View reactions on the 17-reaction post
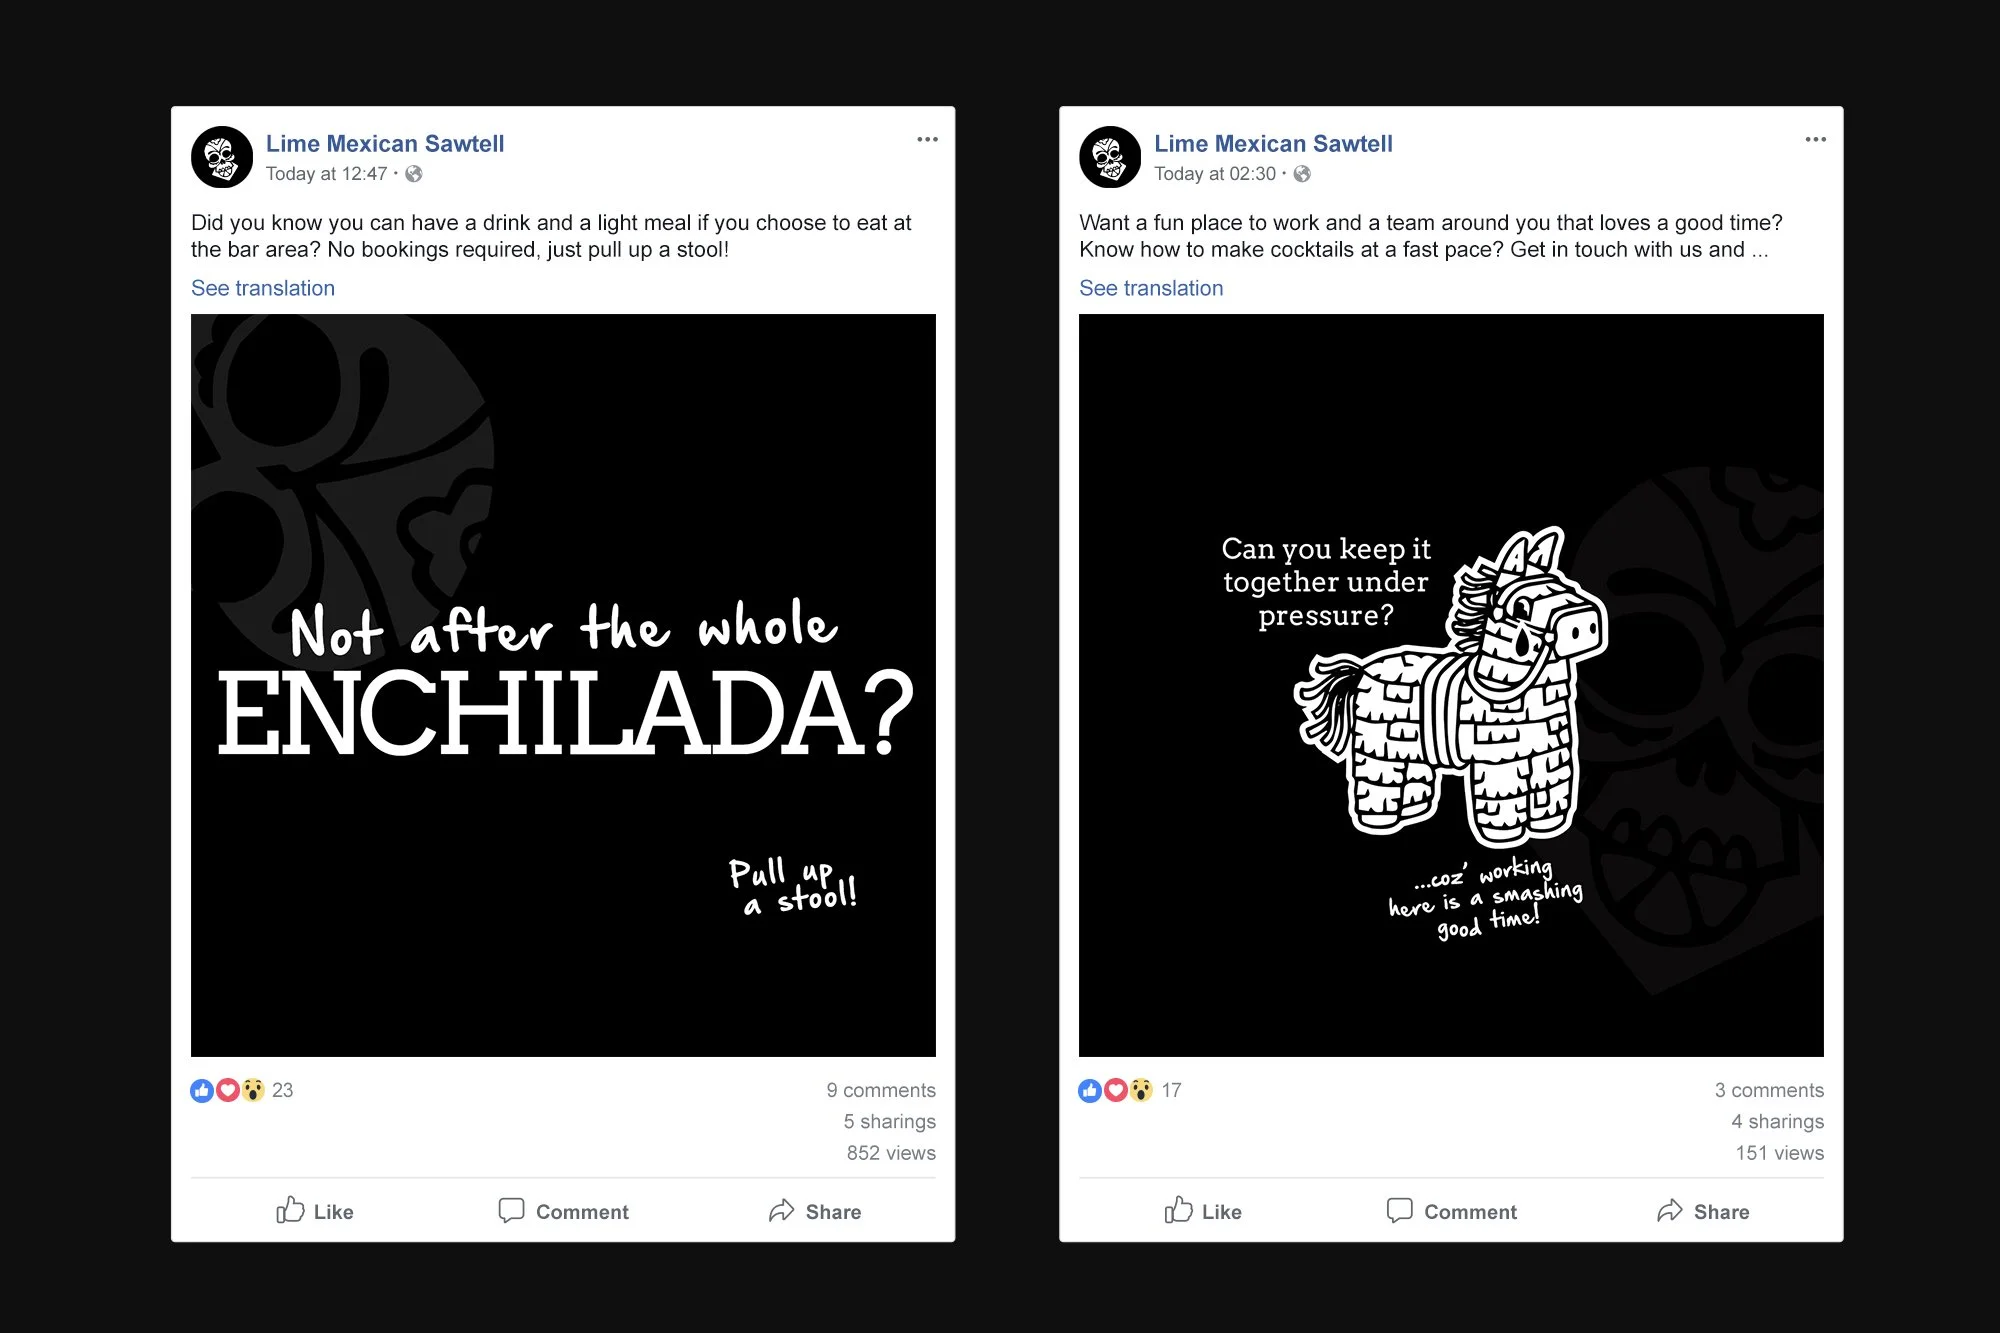 click(1130, 1090)
